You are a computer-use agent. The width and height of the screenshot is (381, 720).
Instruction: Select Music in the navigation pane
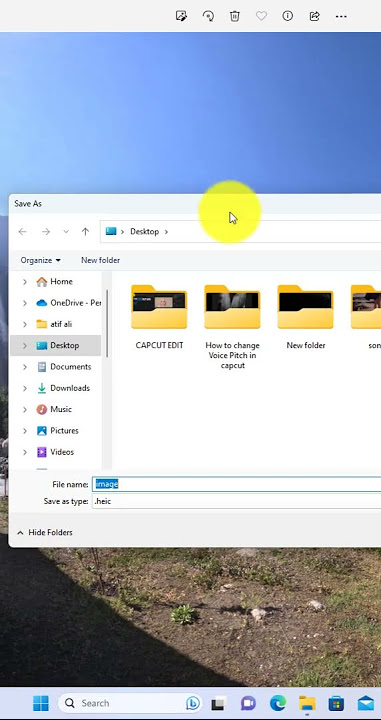point(55,409)
